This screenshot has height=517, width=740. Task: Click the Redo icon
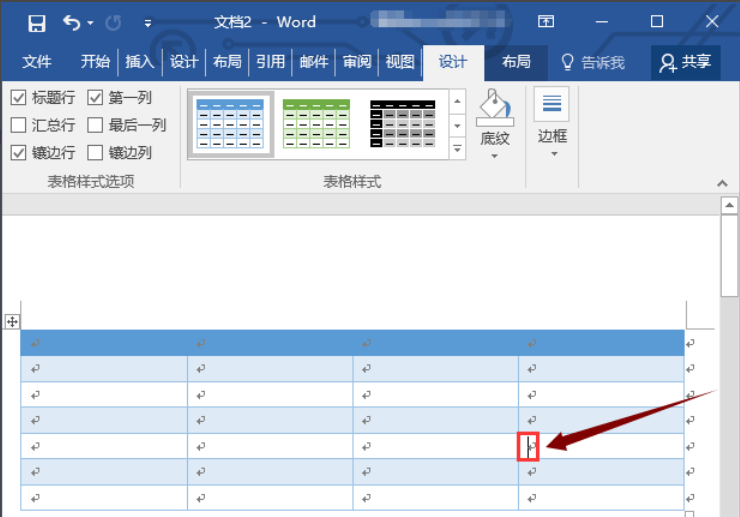click(113, 22)
